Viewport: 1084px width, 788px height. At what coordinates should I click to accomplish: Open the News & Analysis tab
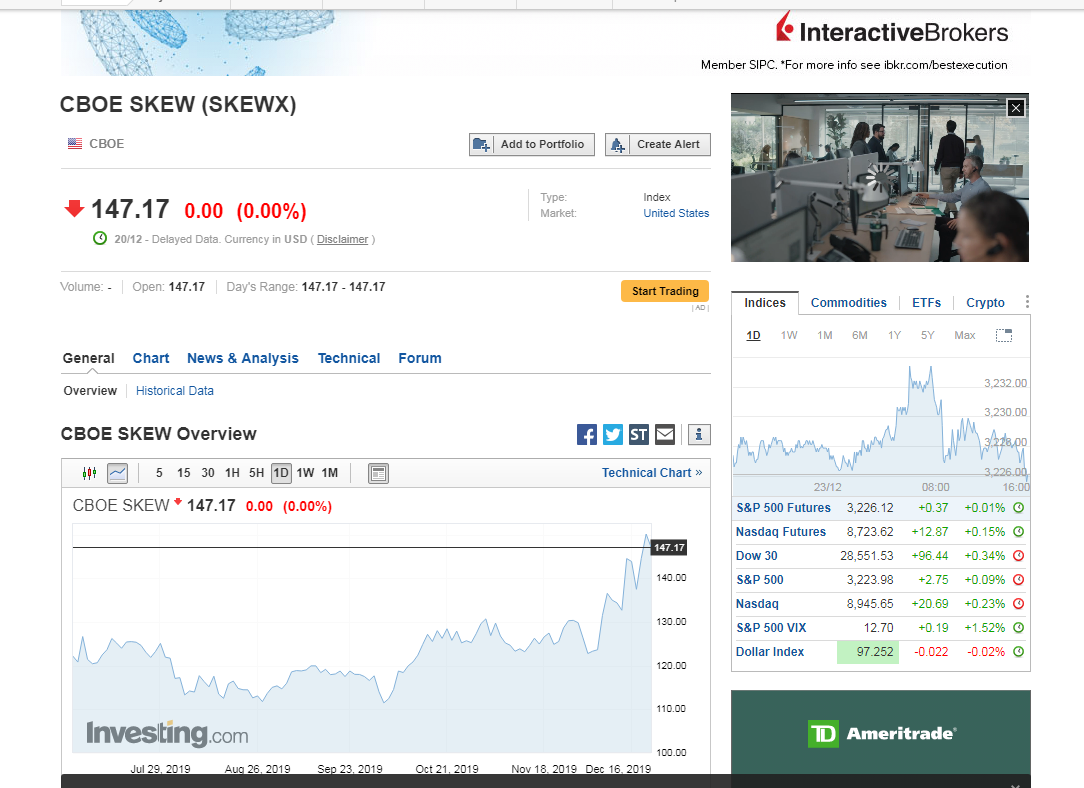coord(243,358)
